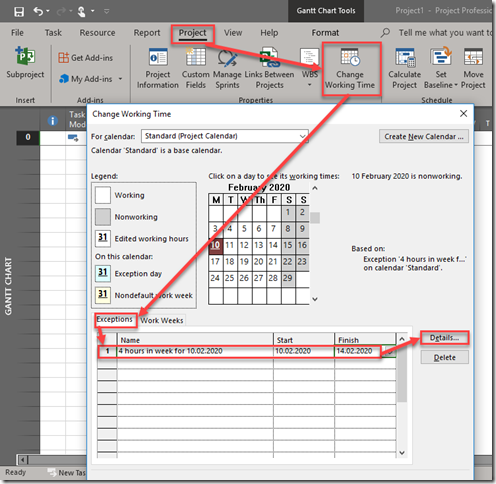Click the Start cell 10.02.2020
The image size is (496, 484).
304,351
